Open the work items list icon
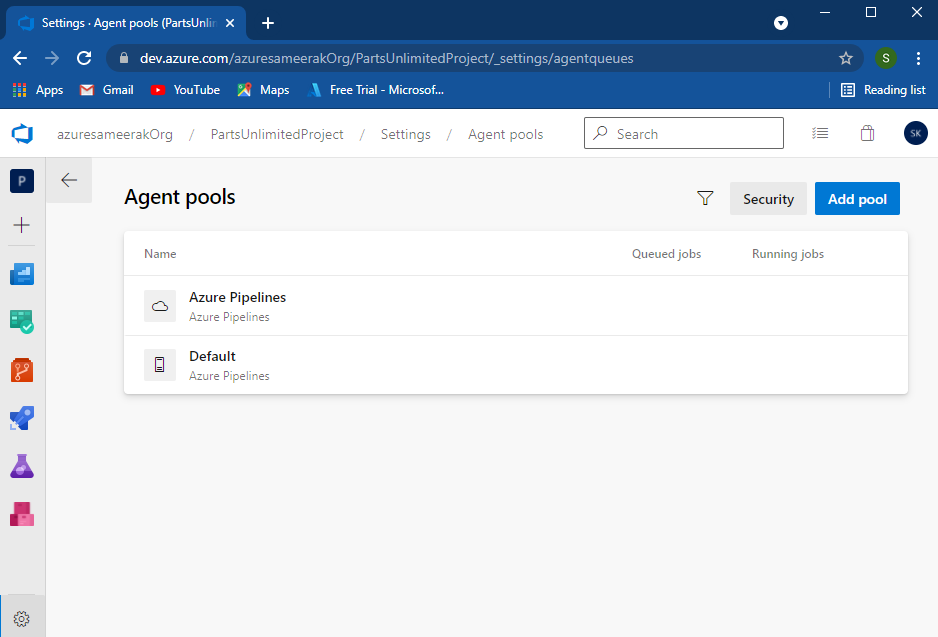938x637 pixels. [x=820, y=132]
